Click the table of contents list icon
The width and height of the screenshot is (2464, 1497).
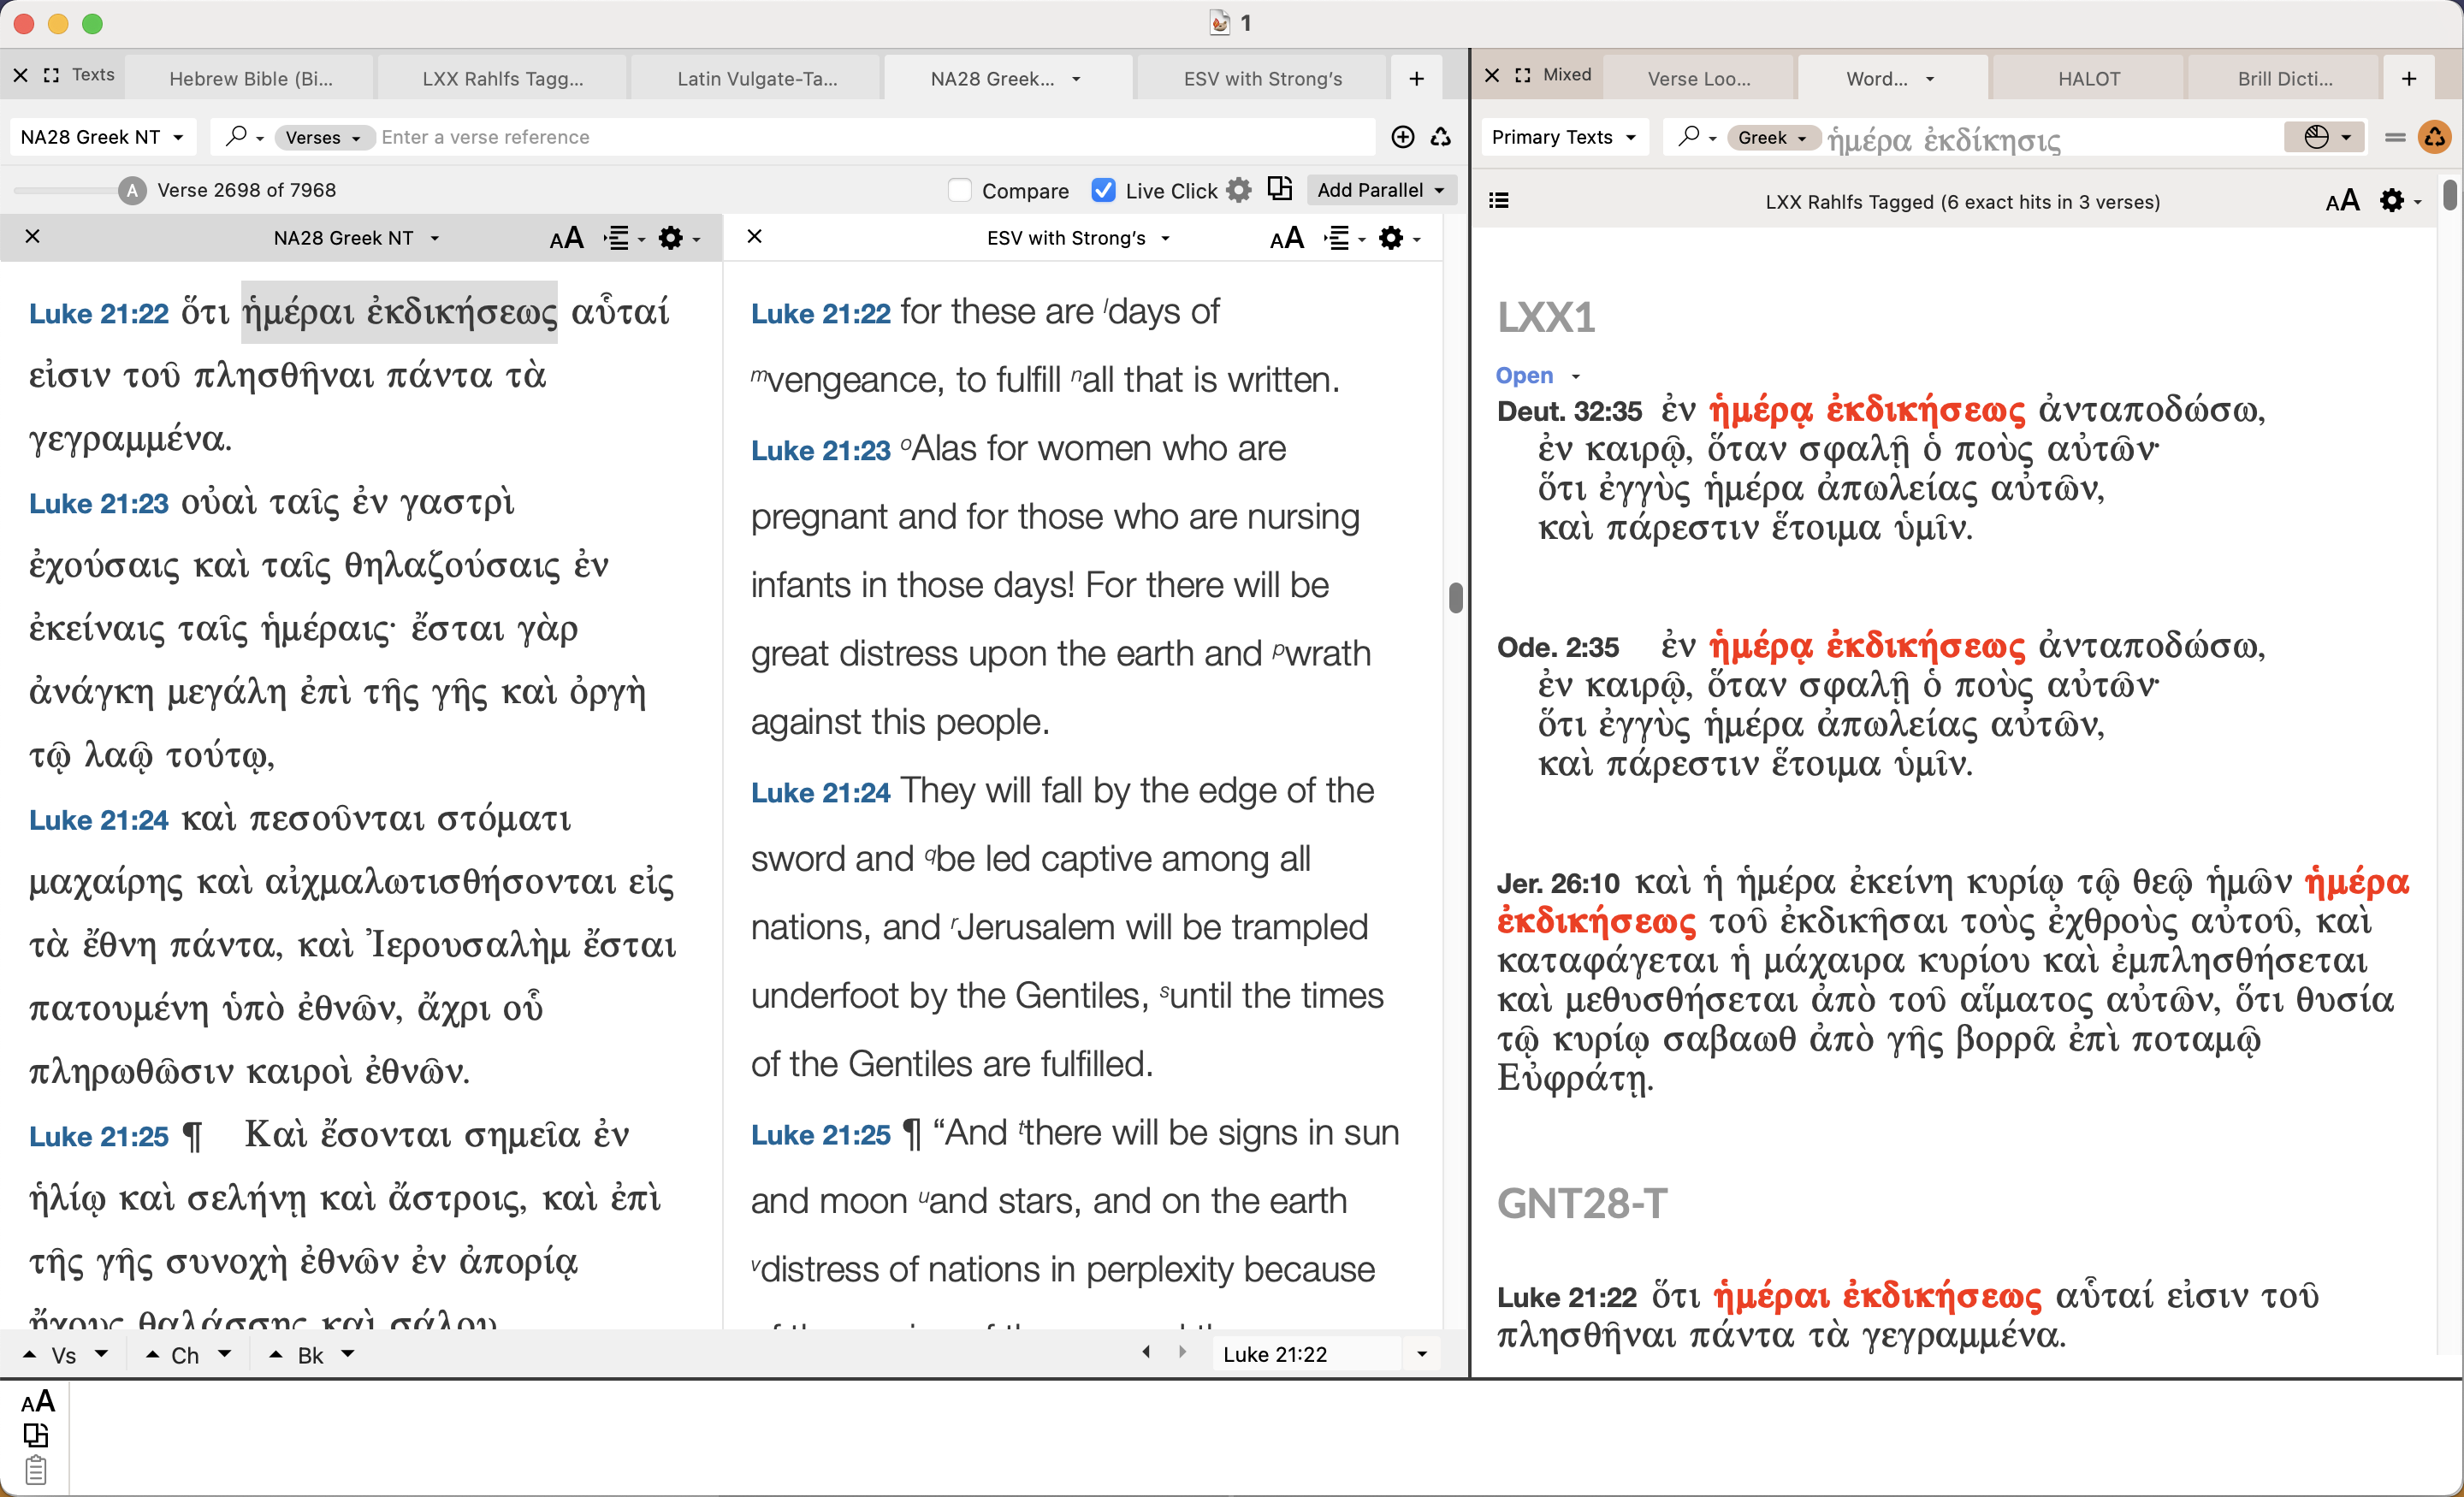(x=1498, y=201)
